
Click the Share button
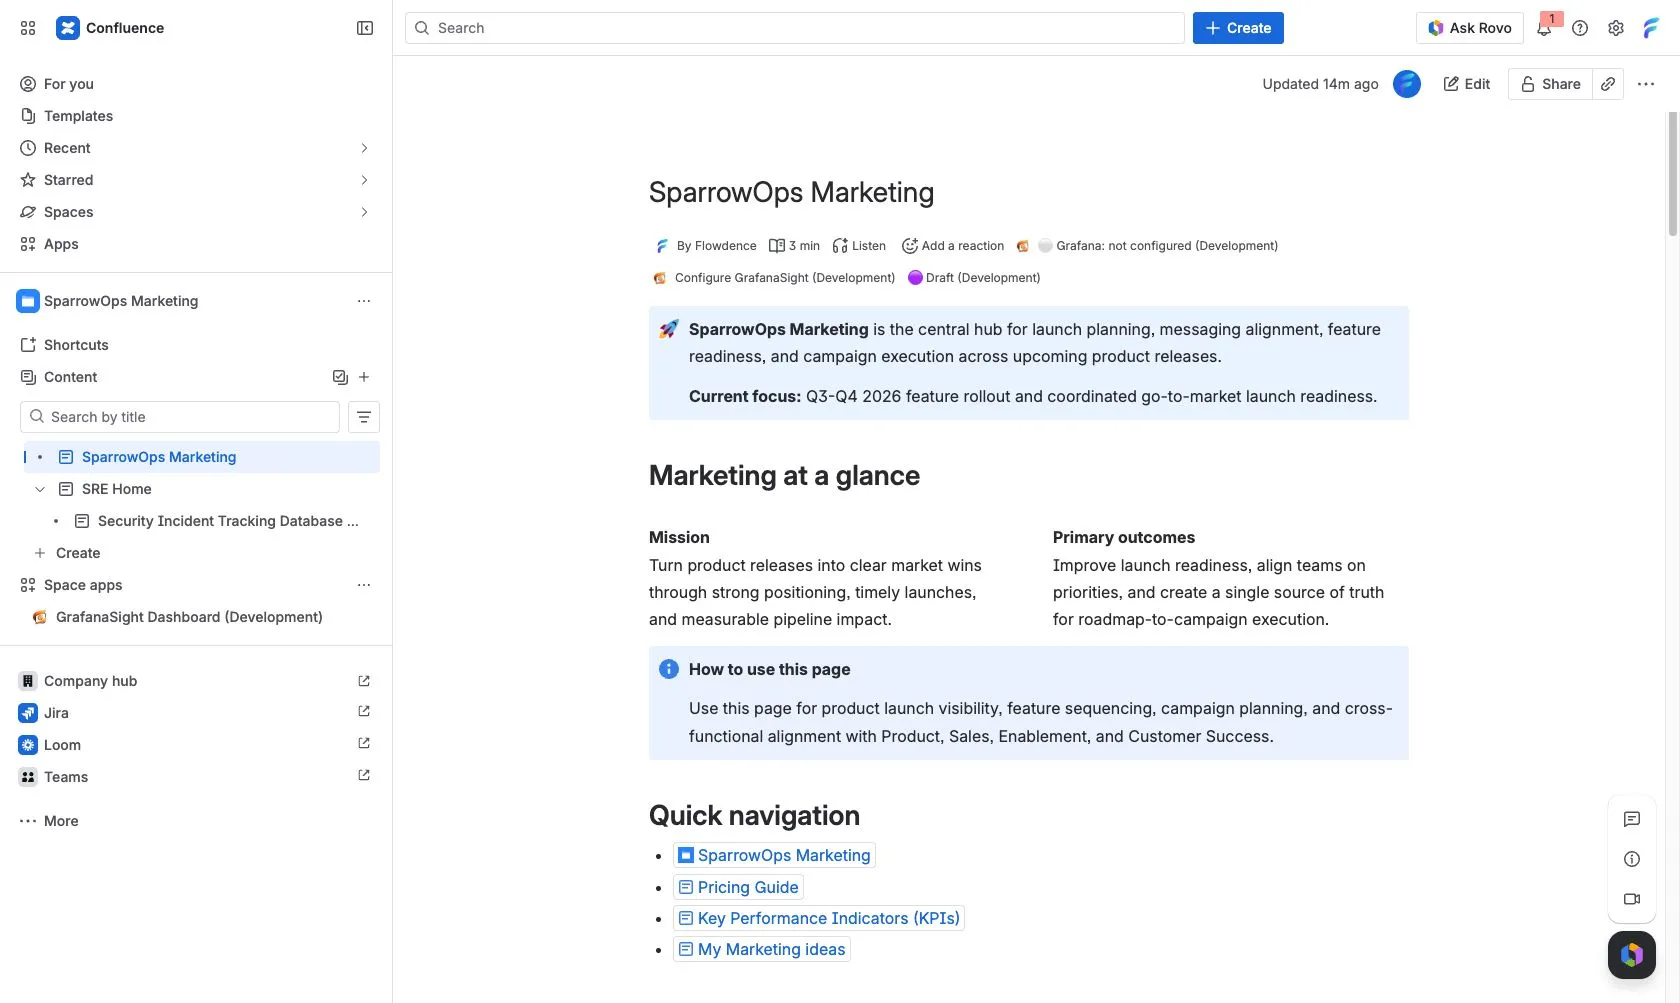pos(1551,84)
